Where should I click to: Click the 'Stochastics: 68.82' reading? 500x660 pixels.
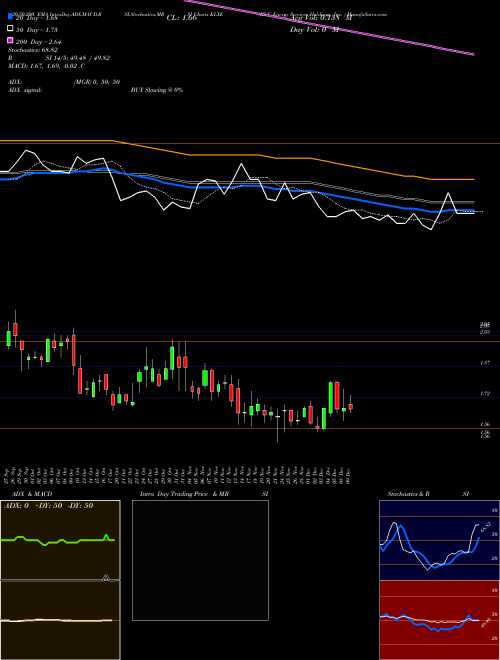pos(32,50)
